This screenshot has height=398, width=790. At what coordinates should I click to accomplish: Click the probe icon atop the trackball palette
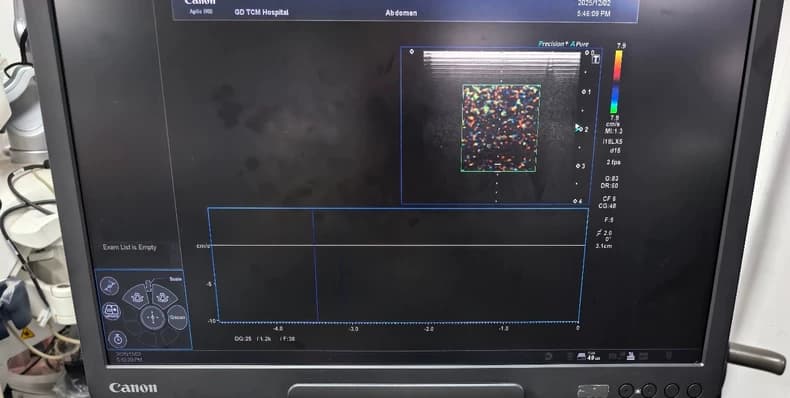(110, 286)
